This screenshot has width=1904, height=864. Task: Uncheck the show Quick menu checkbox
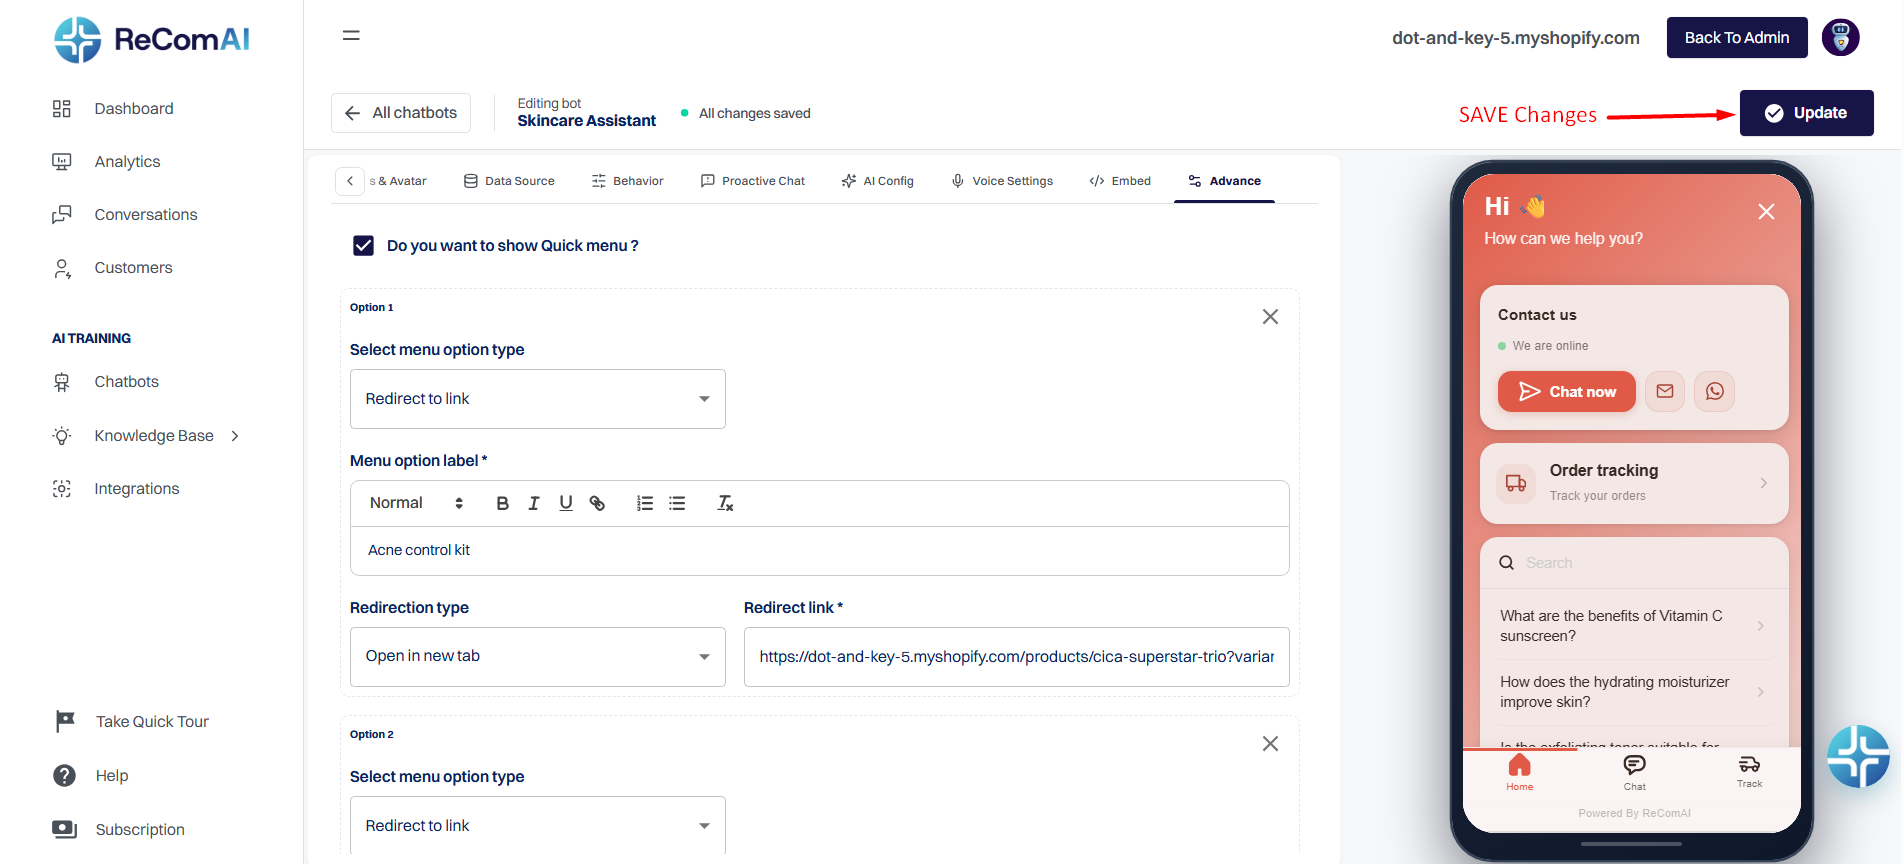pos(363,246)
